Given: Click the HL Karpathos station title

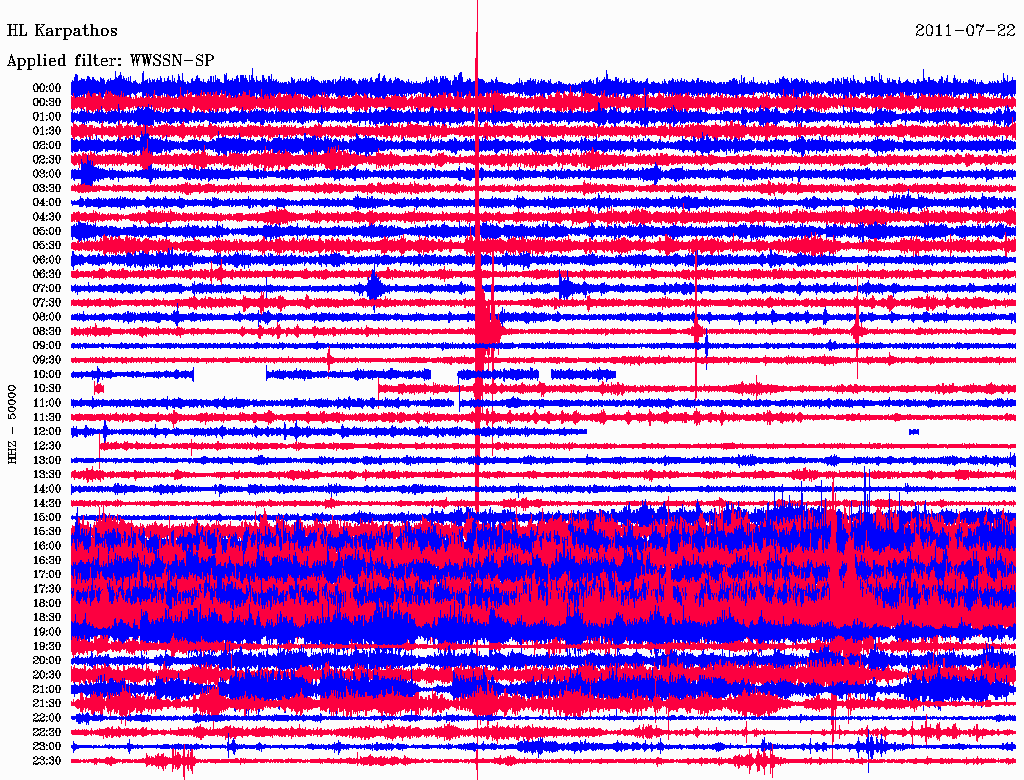Looking at the screenshot, I should click(62, 31).
